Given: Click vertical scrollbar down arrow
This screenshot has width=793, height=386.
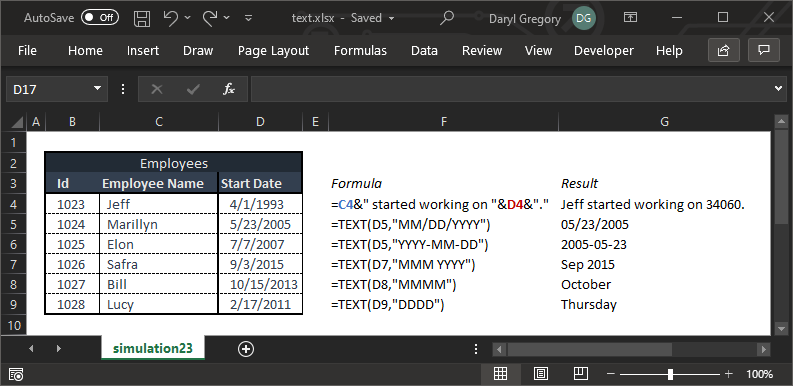Looking at the screenshot, I should pyautogui.click(x=782, y=328).
